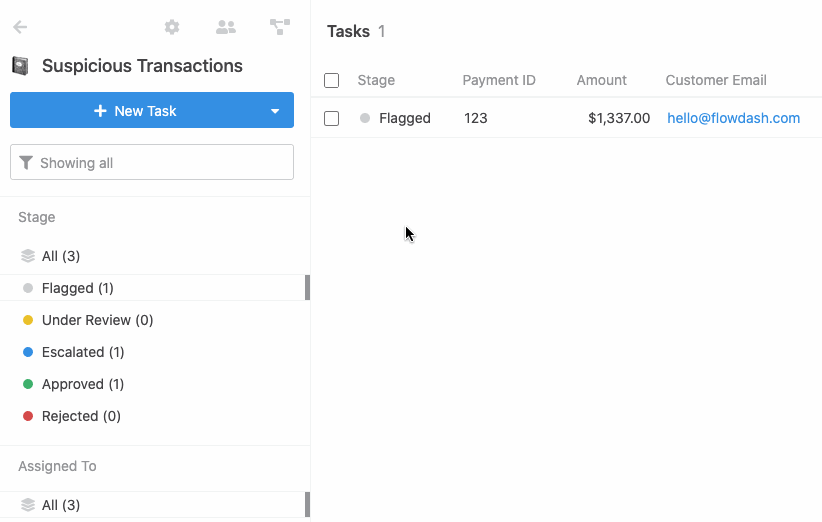Click the red dot beside Rejected
Screen dimensions: 822x522
click(x=28, y=416)
